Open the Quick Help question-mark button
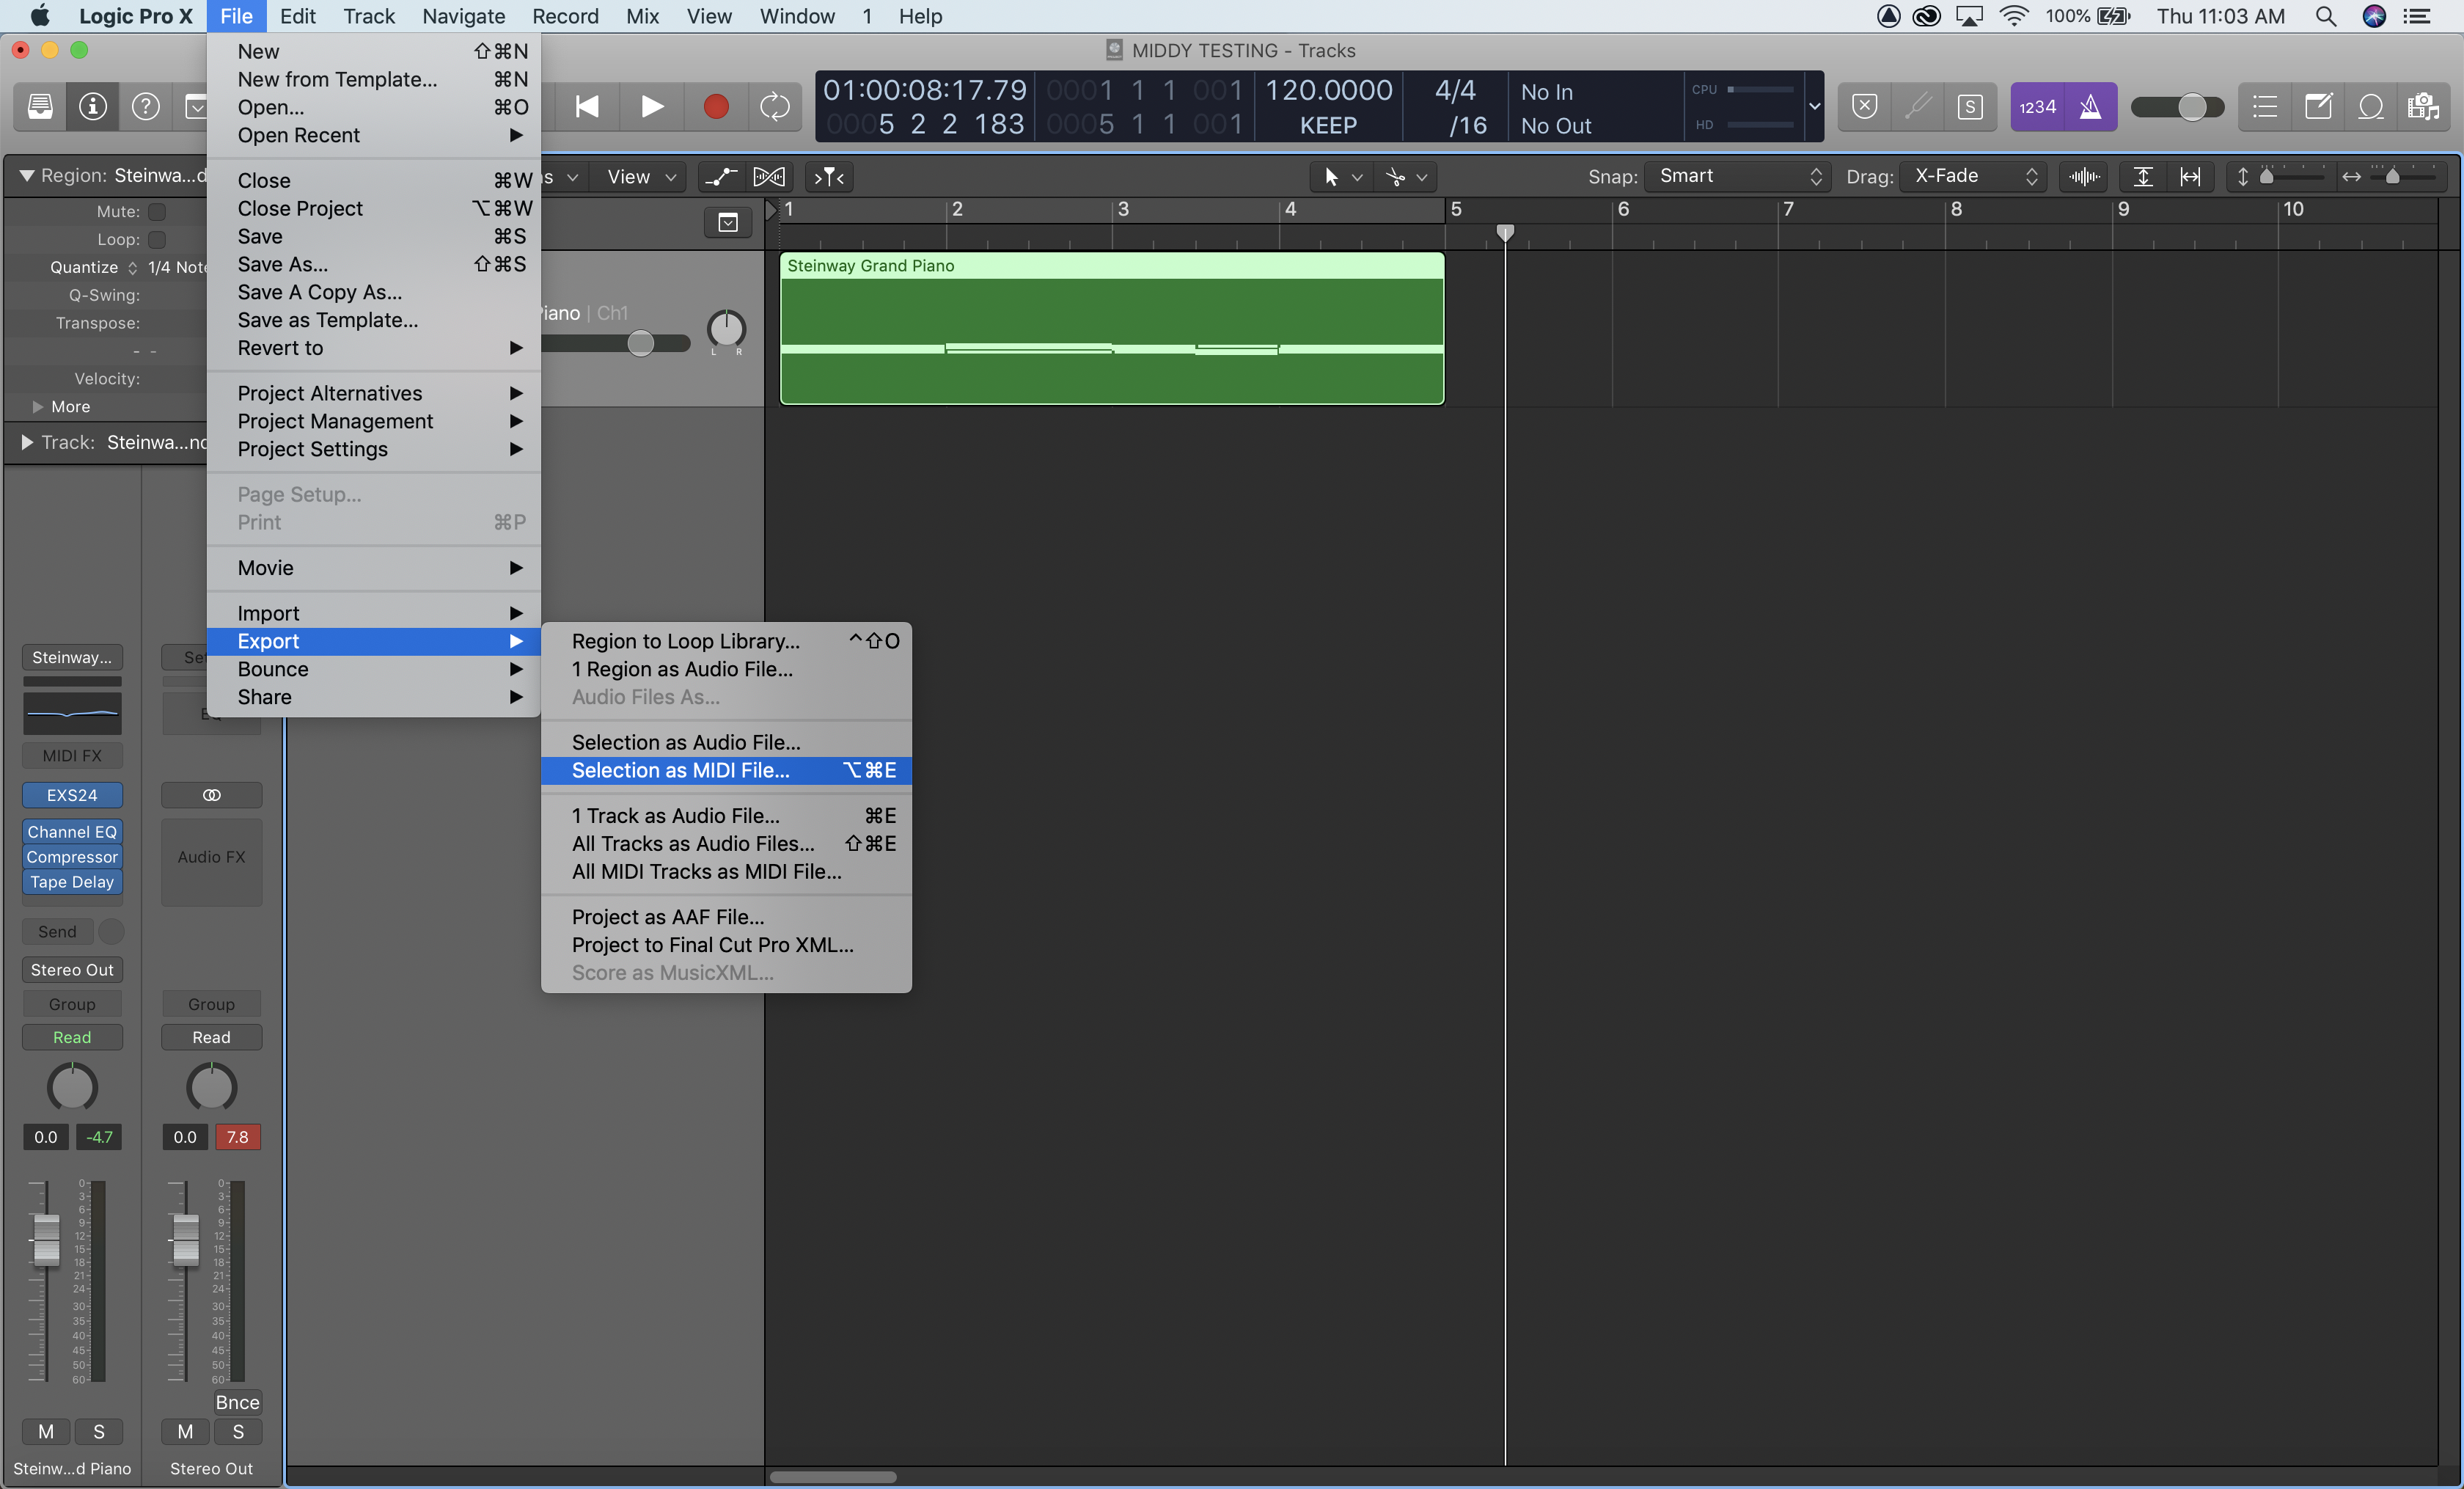This screenshot has height=1489, width=2464. click(146, 106)
